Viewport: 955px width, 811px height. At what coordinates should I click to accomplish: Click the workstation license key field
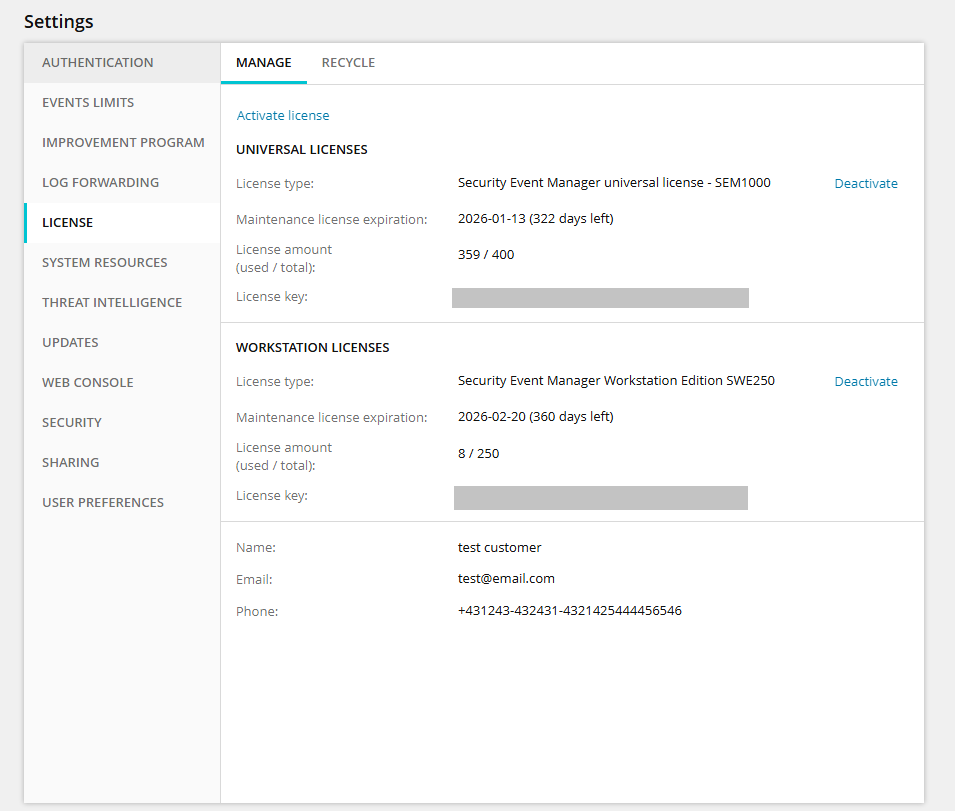click(600, 497)
